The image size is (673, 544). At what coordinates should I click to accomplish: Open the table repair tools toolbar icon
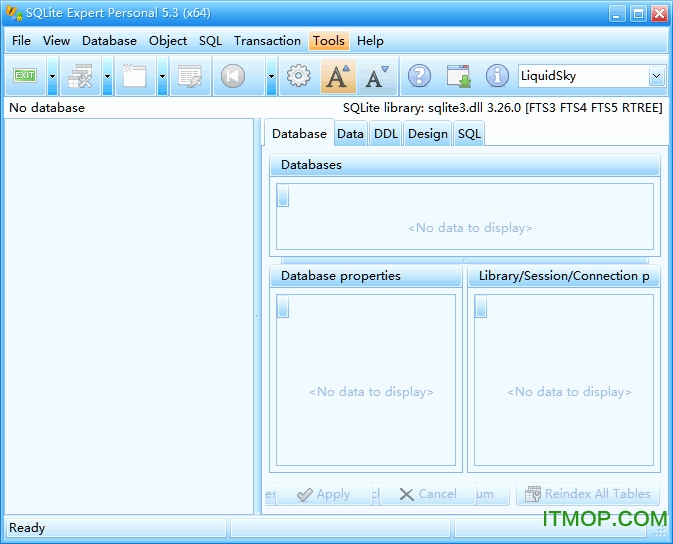point(80,76)
